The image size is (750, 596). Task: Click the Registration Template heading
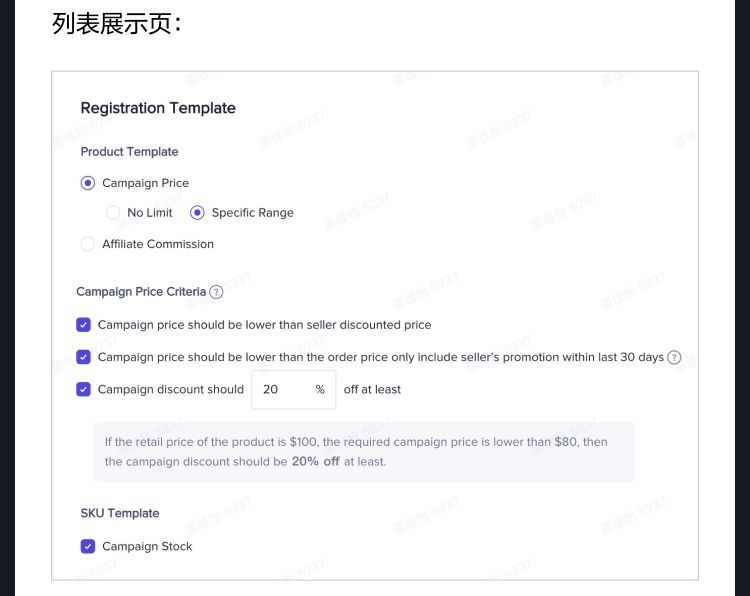coord(158,109)
